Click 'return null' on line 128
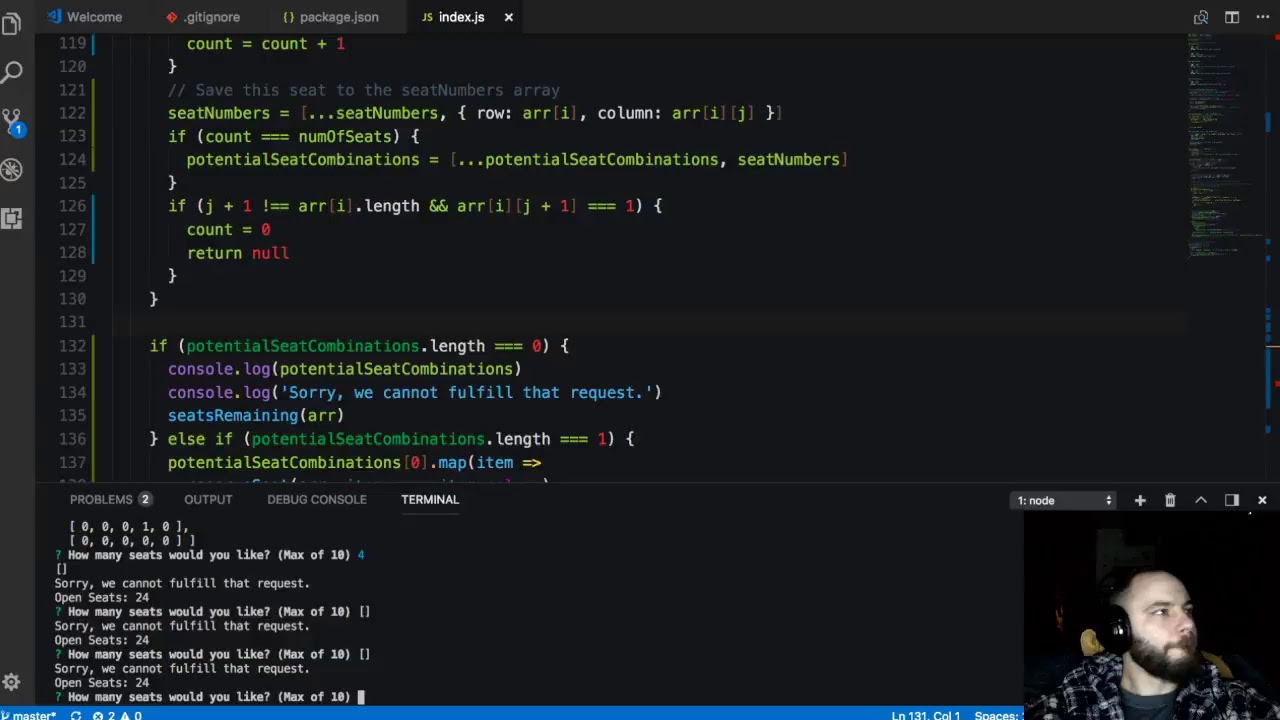This screenshot has width=1280, height=720. point(237,253)
